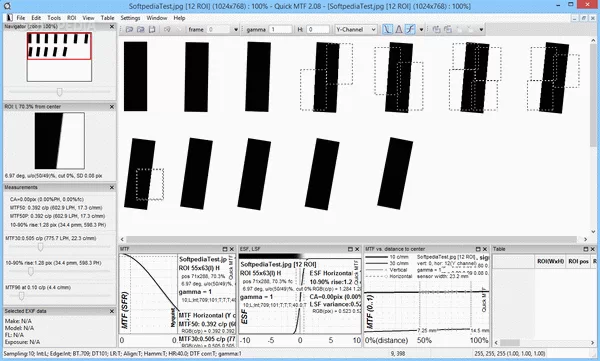Click the gamma input field

pos(281,29)
